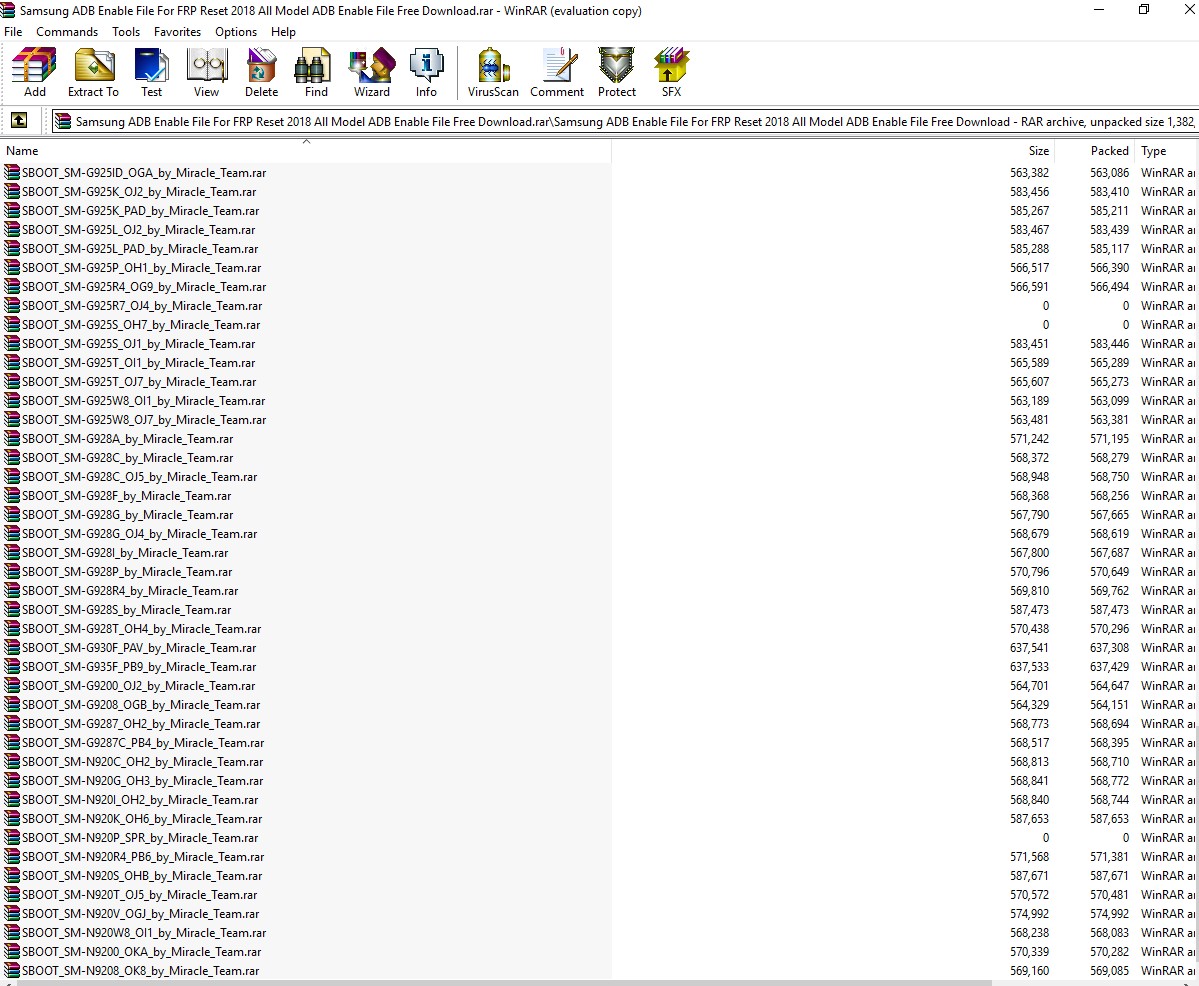1199x986 pixels.
Task: Select SBOOT_SM-G925R4_OG9_by_Miracle_Team.rar
Action: (144, 287)
